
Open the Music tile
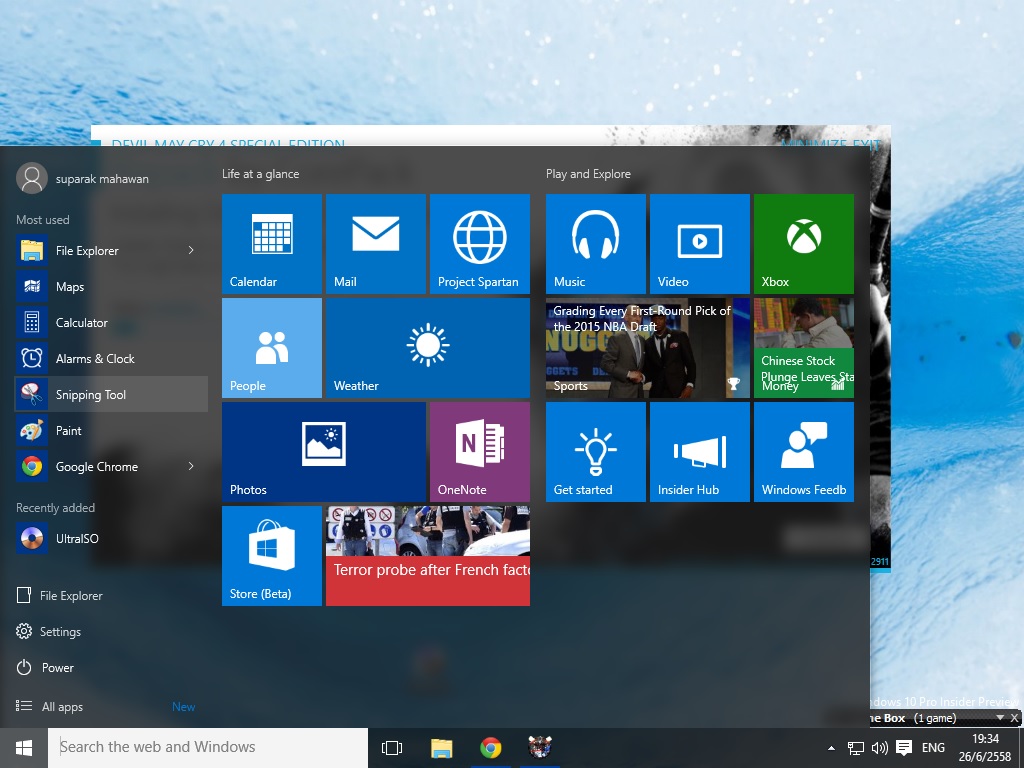click(x=596, y=244)
